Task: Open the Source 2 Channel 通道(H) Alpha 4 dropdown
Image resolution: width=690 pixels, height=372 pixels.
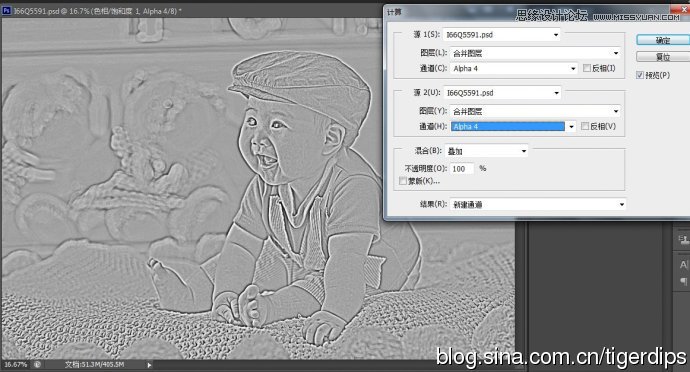Action: pyautogui.click(x=513, y=126)
